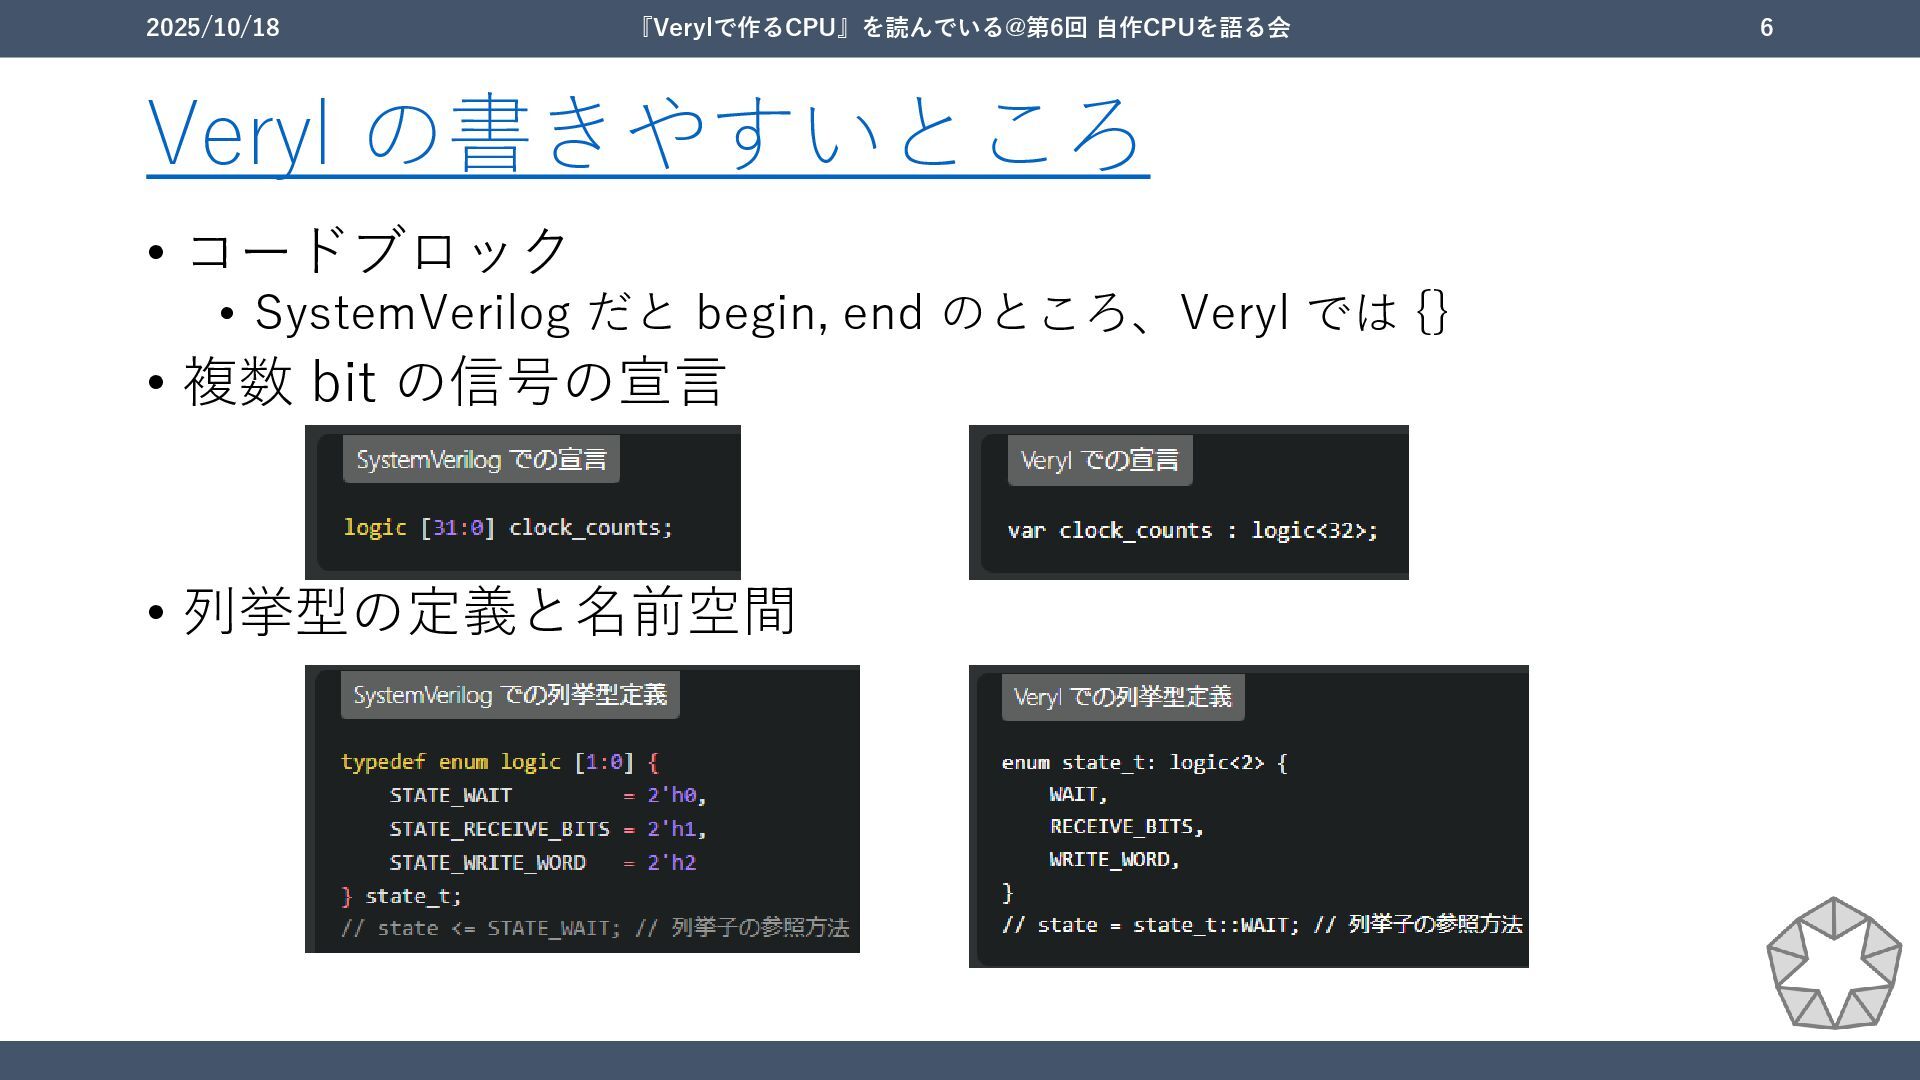Click the heptagon star logo icon

pyautogui.click(x=1833, y=964)
